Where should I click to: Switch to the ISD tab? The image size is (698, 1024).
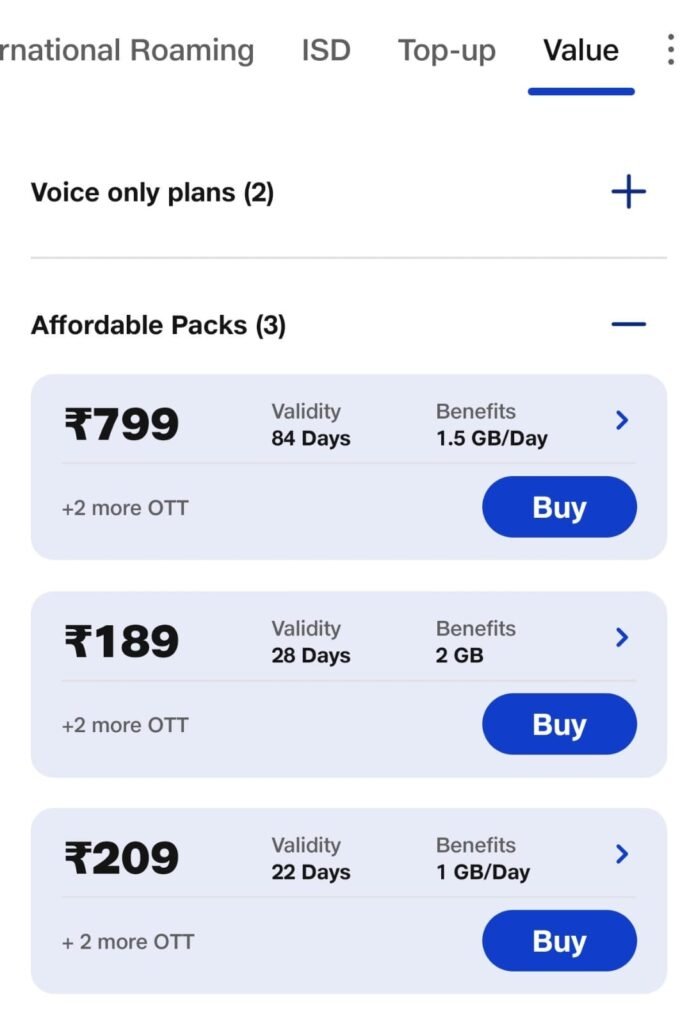pos(326,50)
